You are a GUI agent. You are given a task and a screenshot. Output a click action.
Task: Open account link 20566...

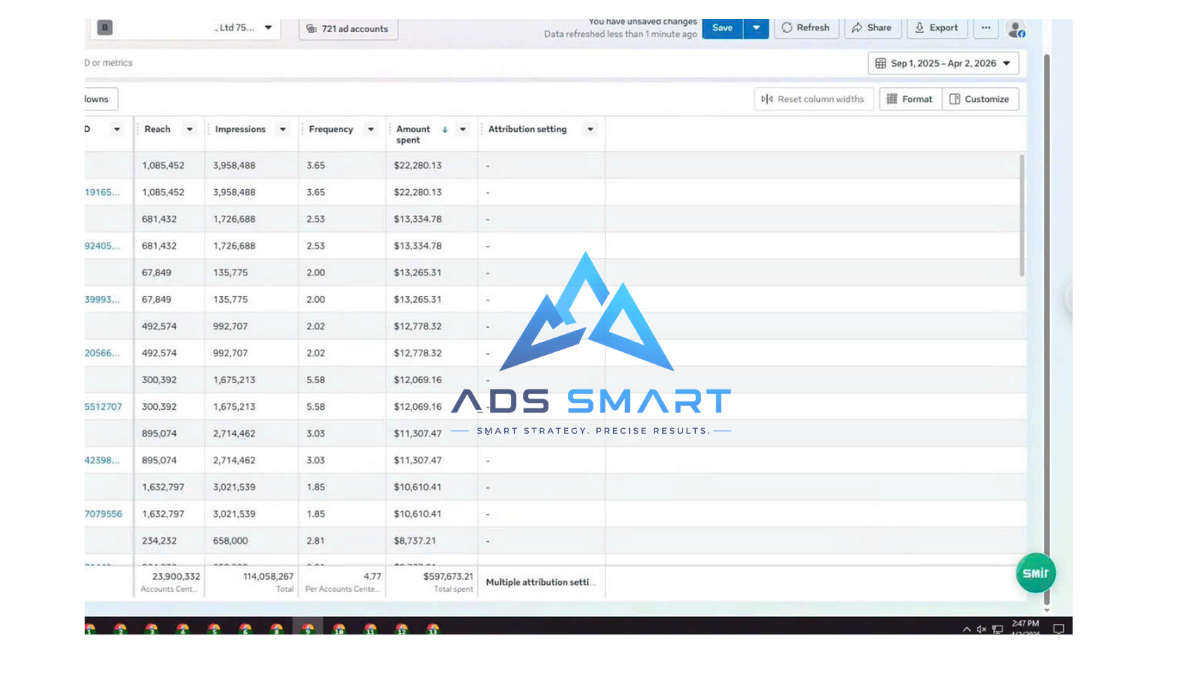102,353
